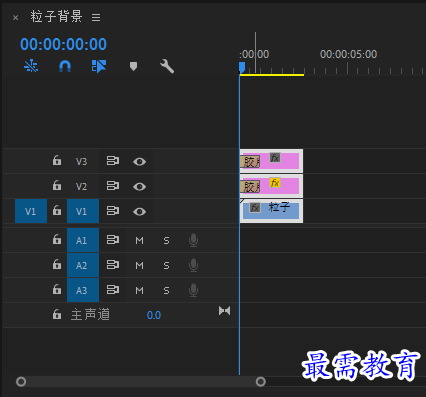This screenshot has width=426, height=397.
Task: Enable voice-over record on A3
Action: coord(193,290)
